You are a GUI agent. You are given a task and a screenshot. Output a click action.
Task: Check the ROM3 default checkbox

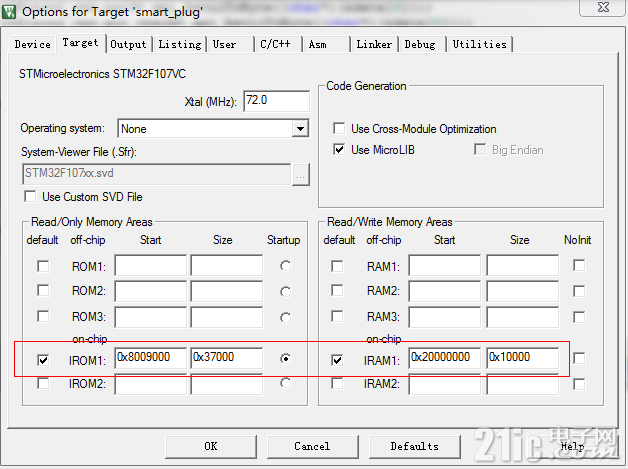pos(43,316)
